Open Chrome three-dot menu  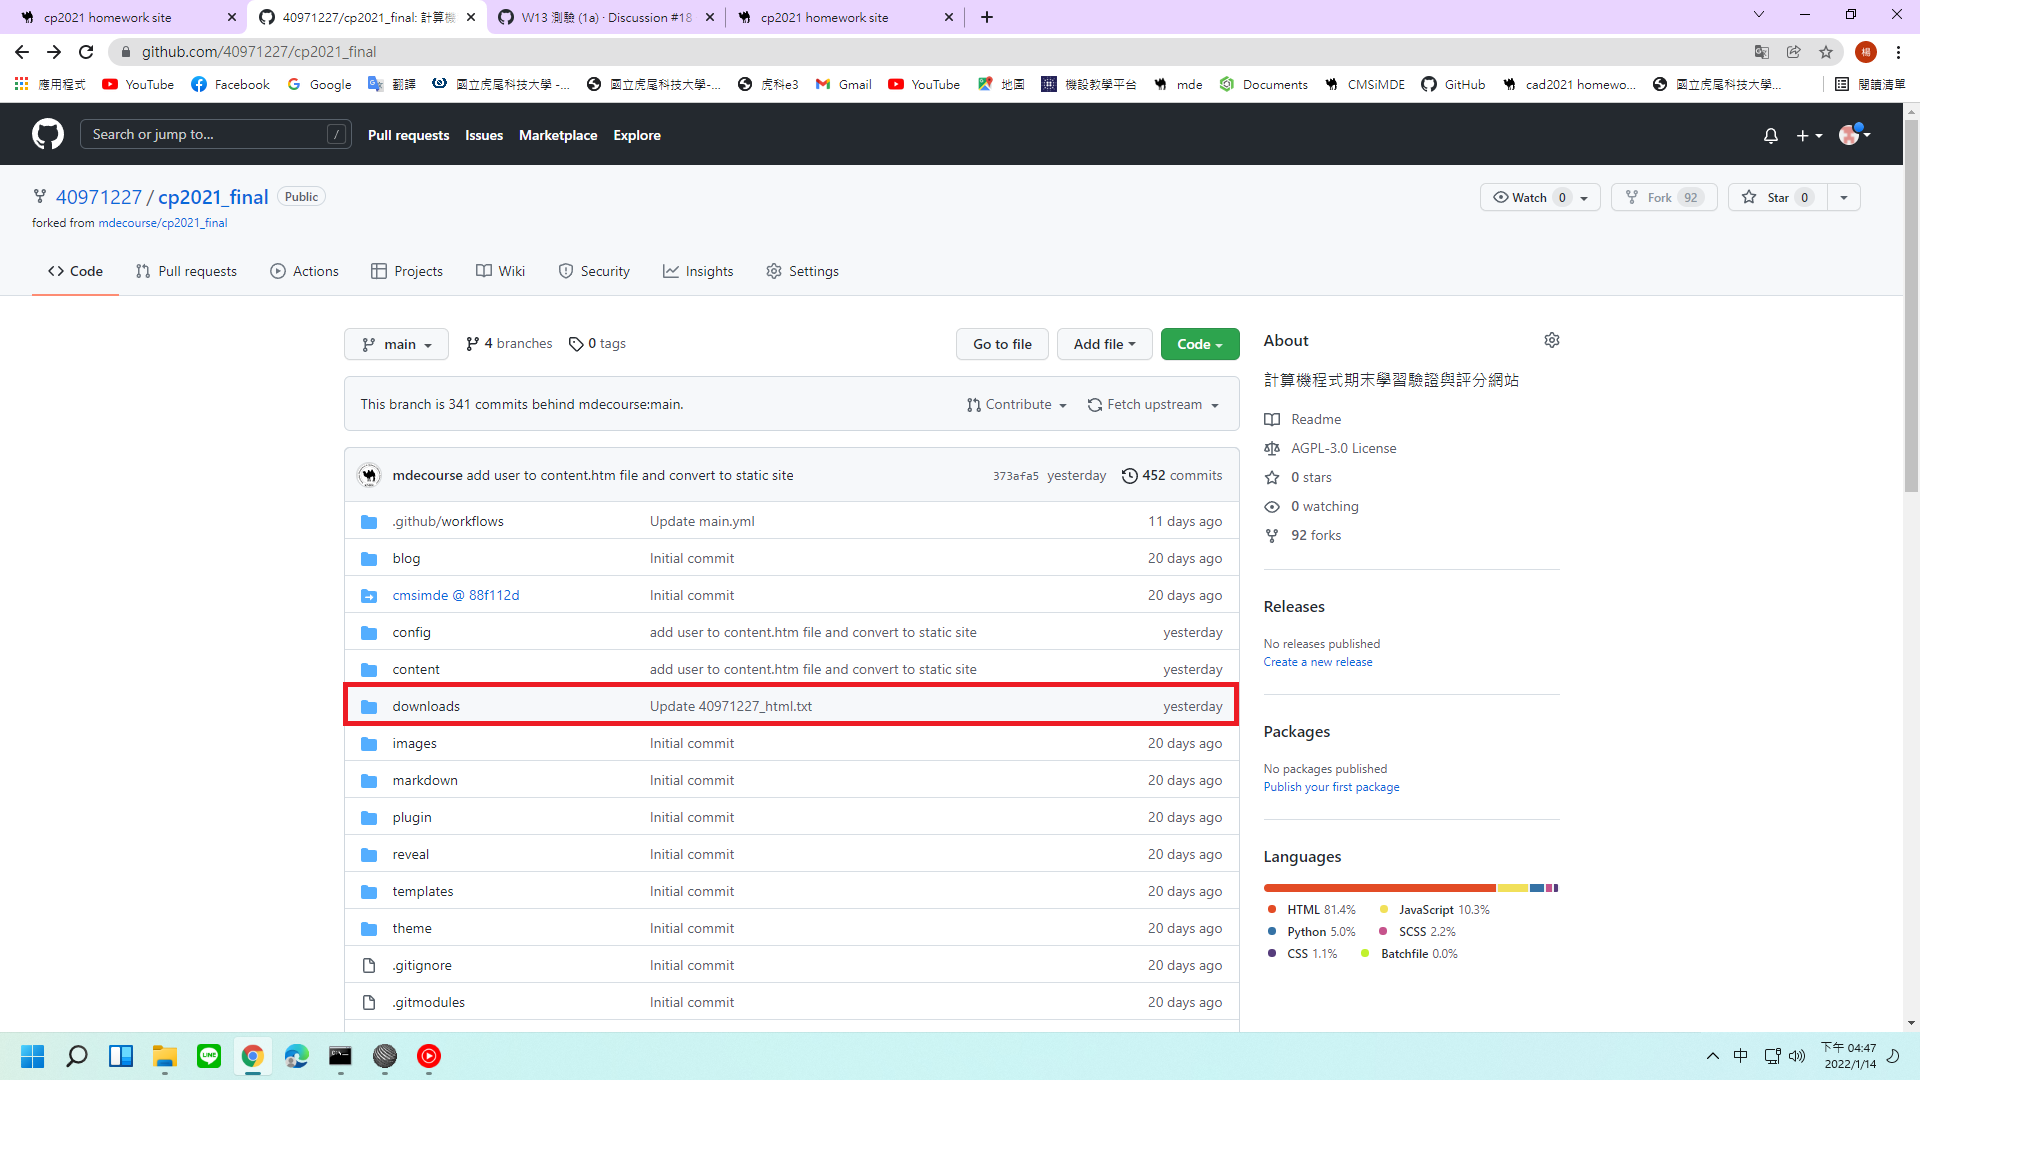[1898, 52]
